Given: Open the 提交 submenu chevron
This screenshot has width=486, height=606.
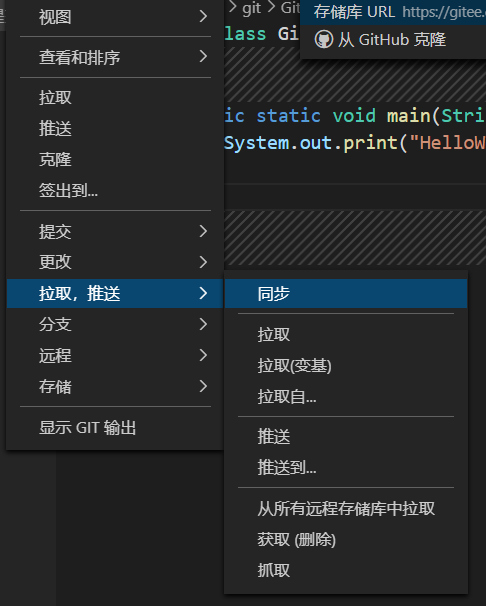Looking at the screenshot, I should point(203,231).
